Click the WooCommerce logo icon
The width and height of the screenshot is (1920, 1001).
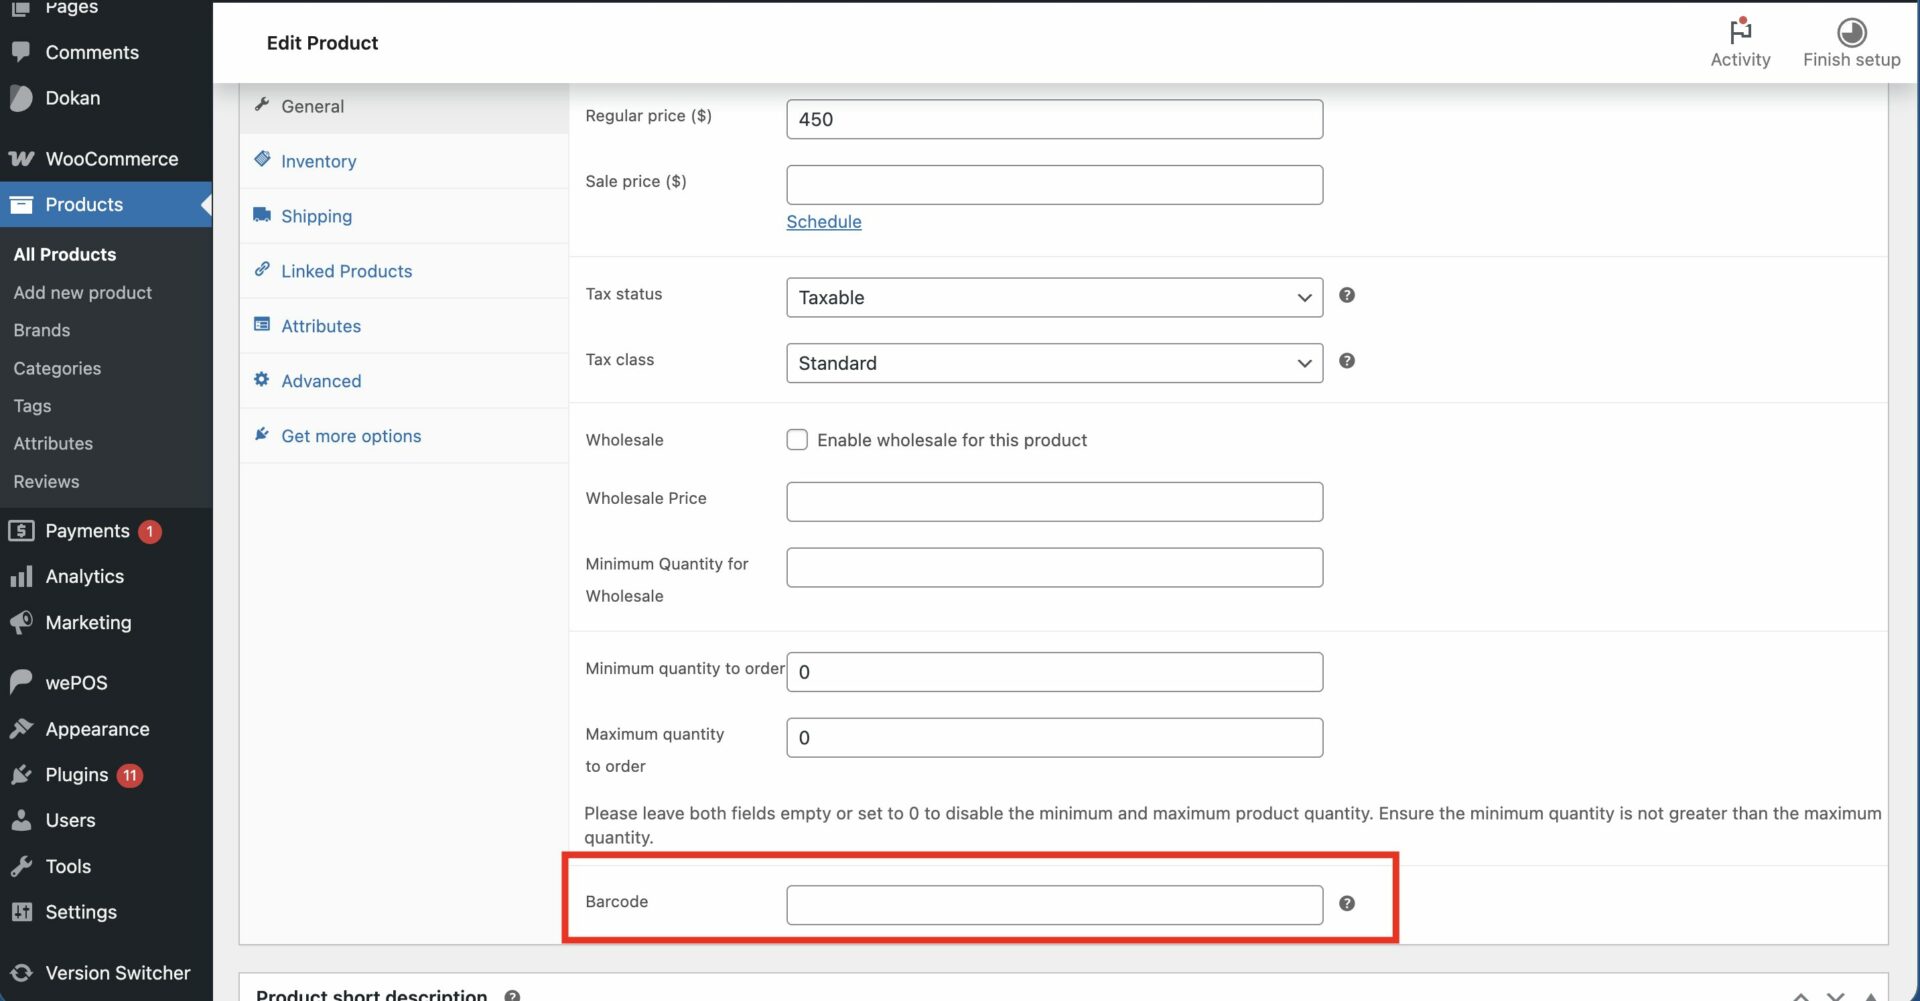tap(21, 159)
